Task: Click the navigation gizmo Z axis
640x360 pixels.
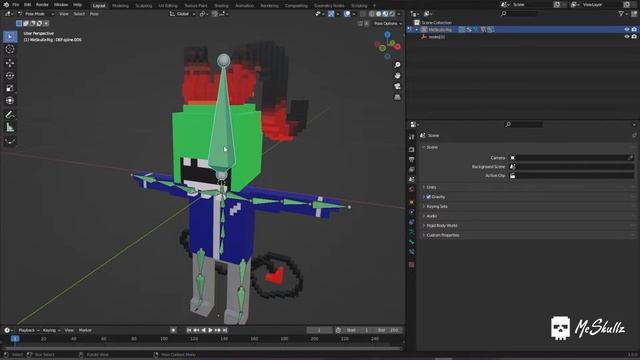Action: click(x=387, y=35)
